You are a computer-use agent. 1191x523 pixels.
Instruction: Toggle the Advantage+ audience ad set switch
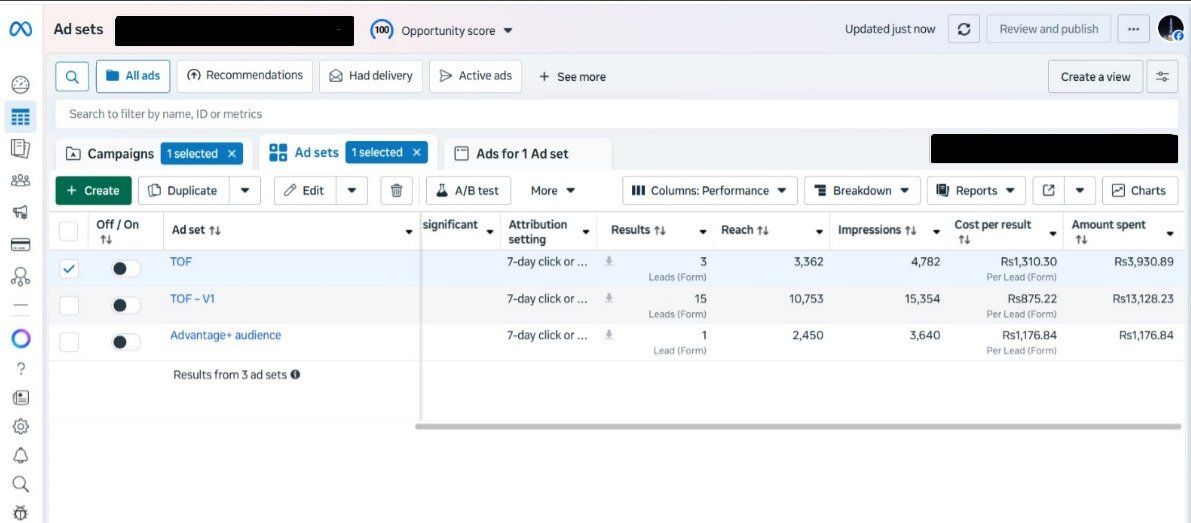(x=125, y=342)
